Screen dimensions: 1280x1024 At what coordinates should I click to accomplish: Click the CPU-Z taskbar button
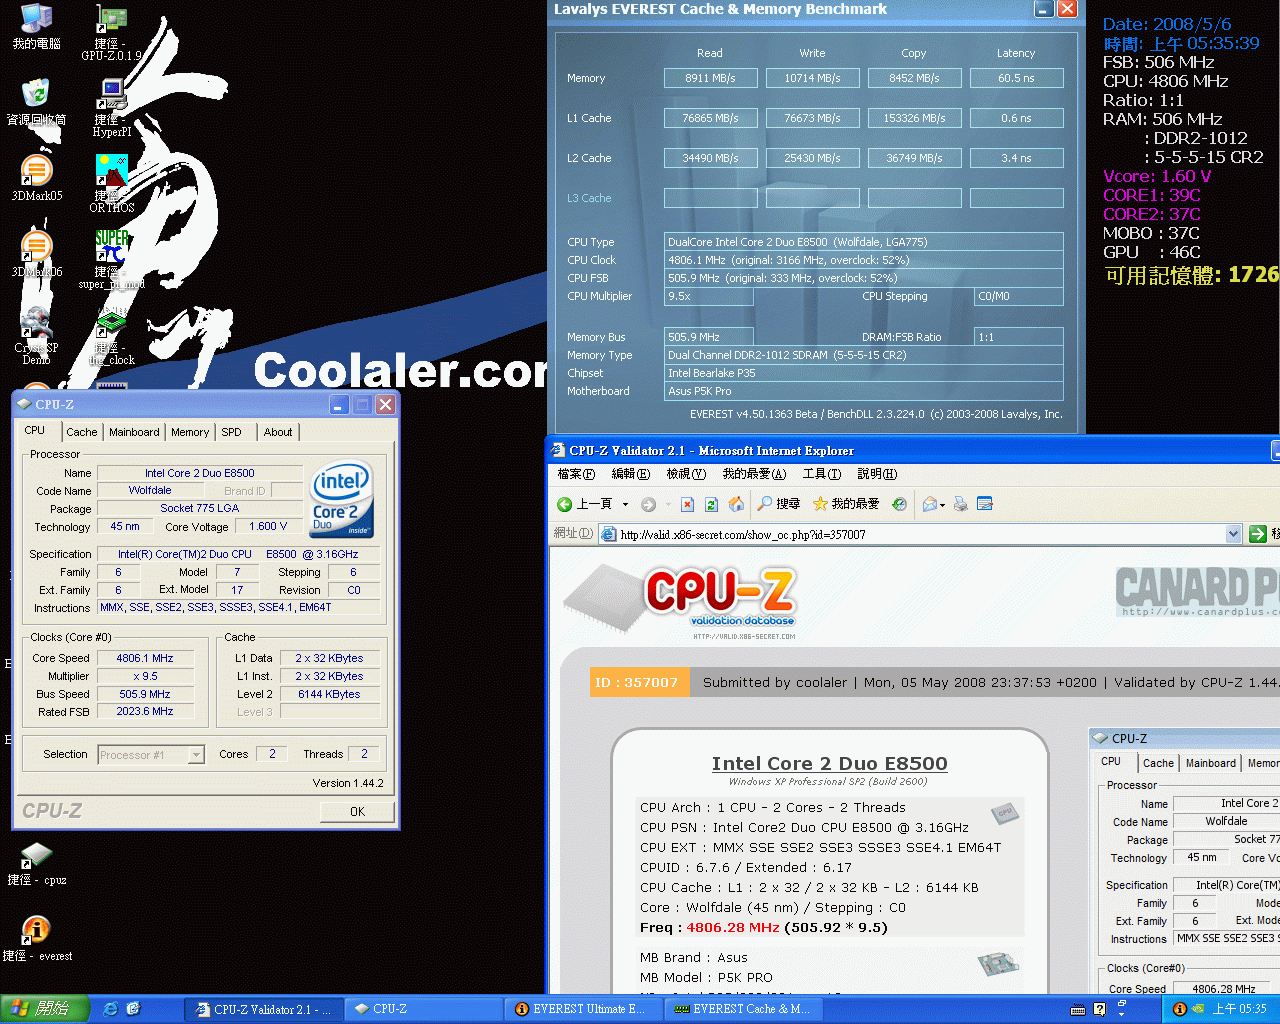422,1009
